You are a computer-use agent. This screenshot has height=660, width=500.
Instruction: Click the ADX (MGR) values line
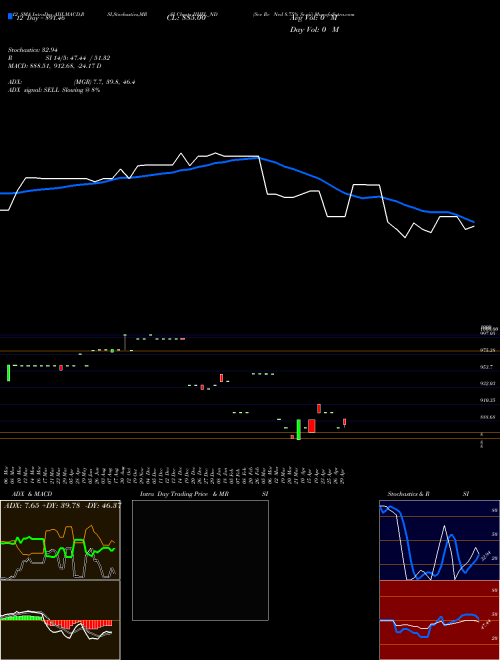[x=72, y=82]
